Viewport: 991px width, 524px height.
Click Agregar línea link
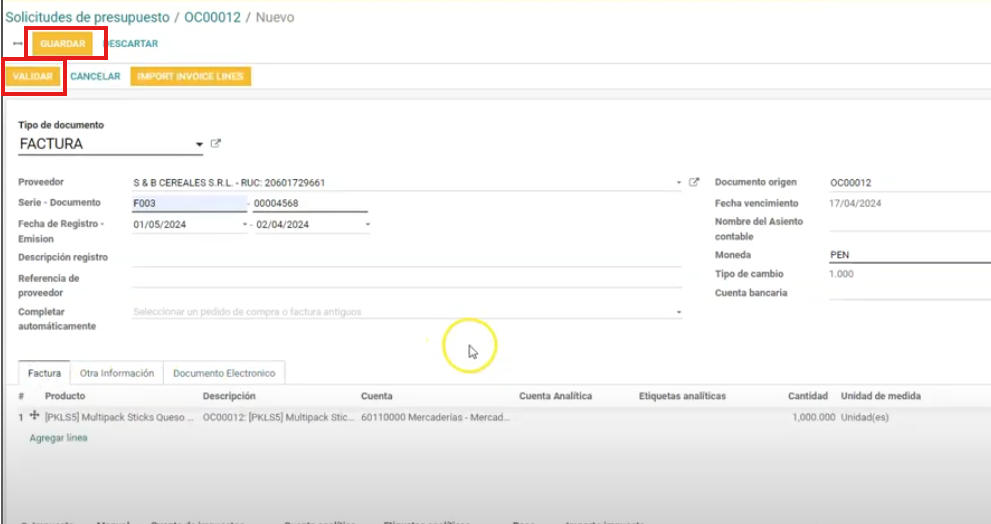tap(58, 438)
